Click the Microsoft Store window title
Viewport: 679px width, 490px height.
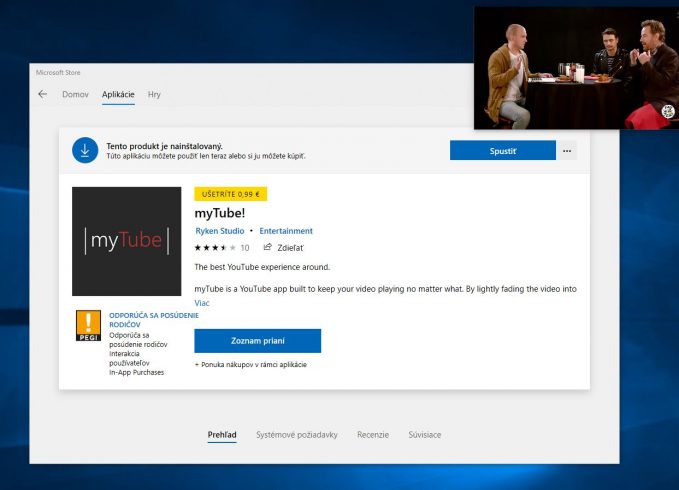point(58,72)
